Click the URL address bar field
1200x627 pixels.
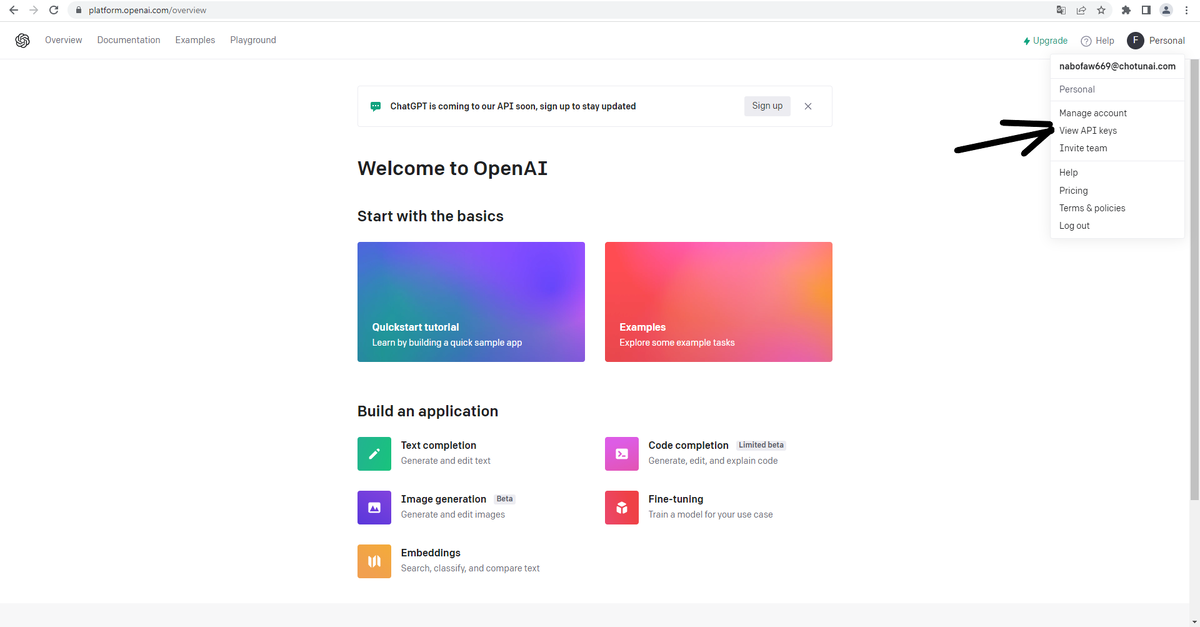(x=560, y=10)
